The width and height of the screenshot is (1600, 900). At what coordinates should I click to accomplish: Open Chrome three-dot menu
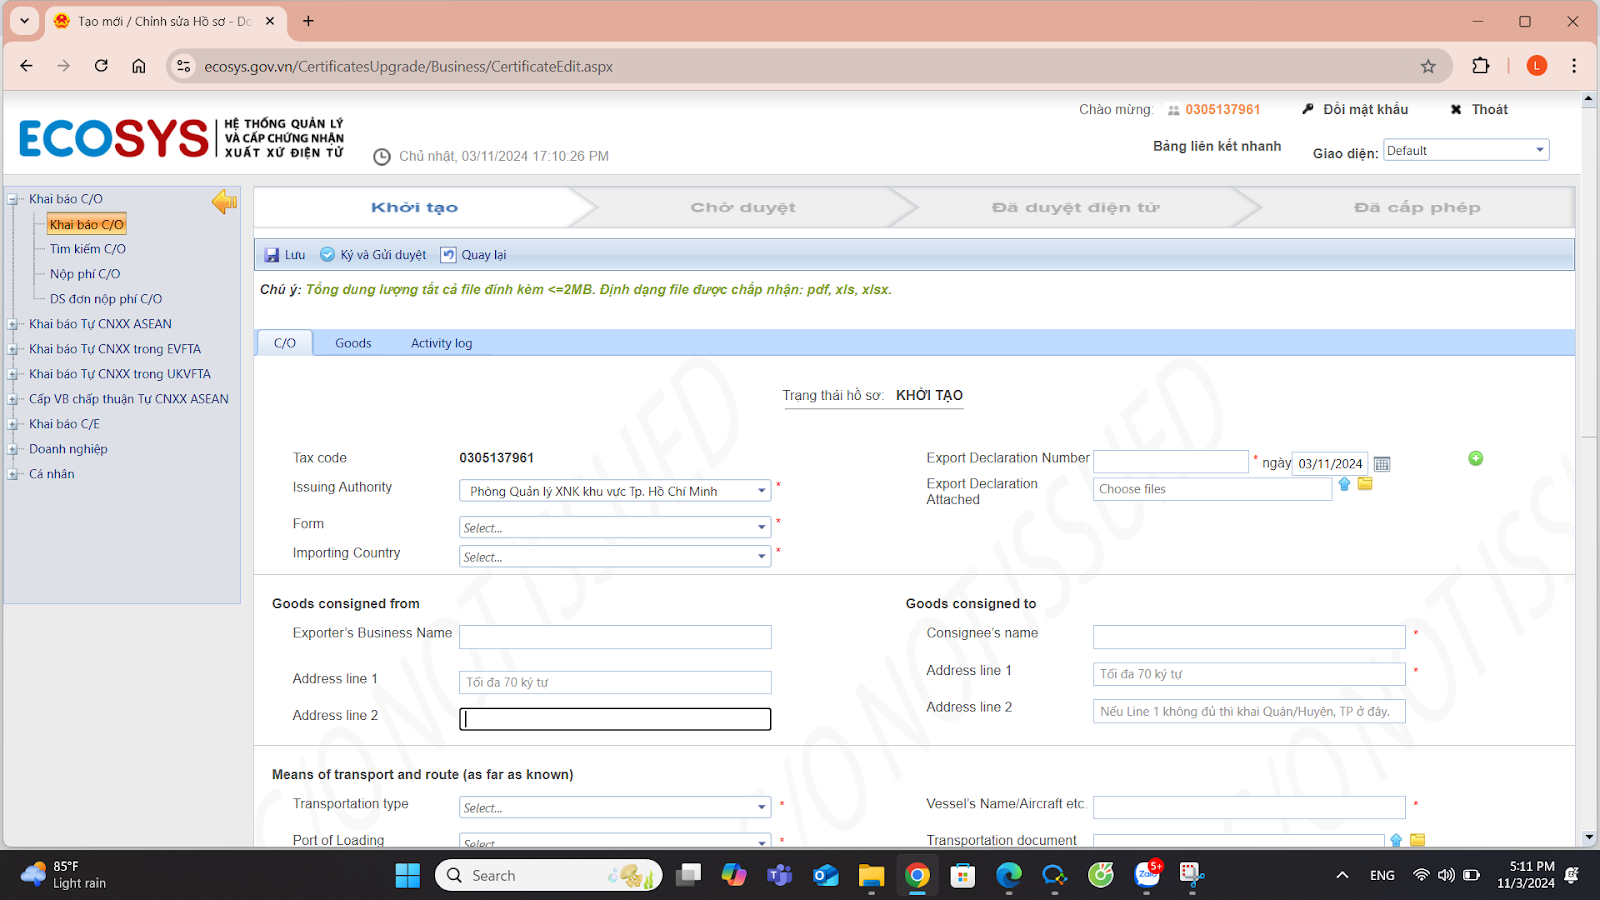[x=1574, y=66]
